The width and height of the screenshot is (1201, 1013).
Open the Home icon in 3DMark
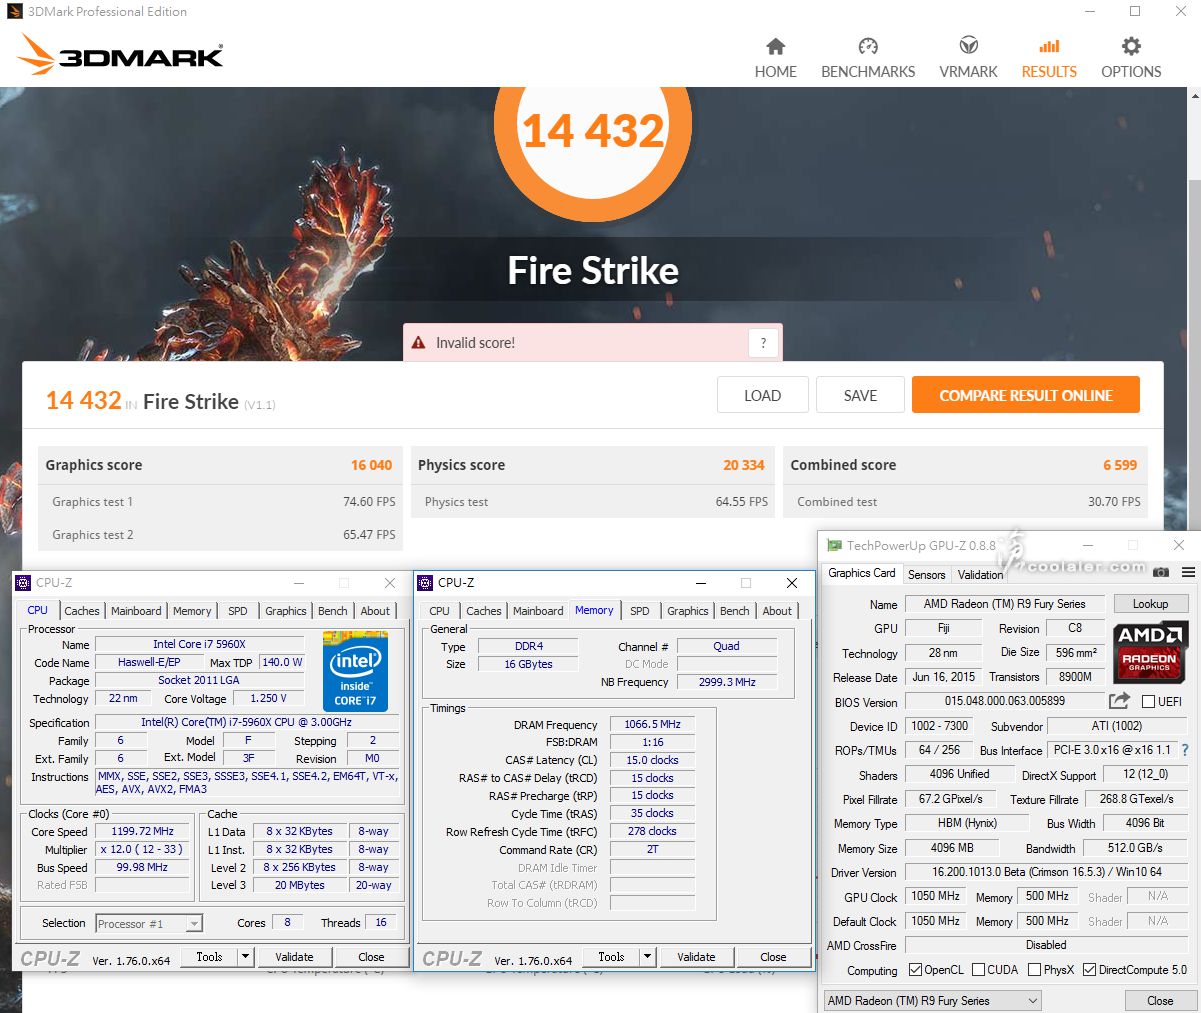(775, 46)
